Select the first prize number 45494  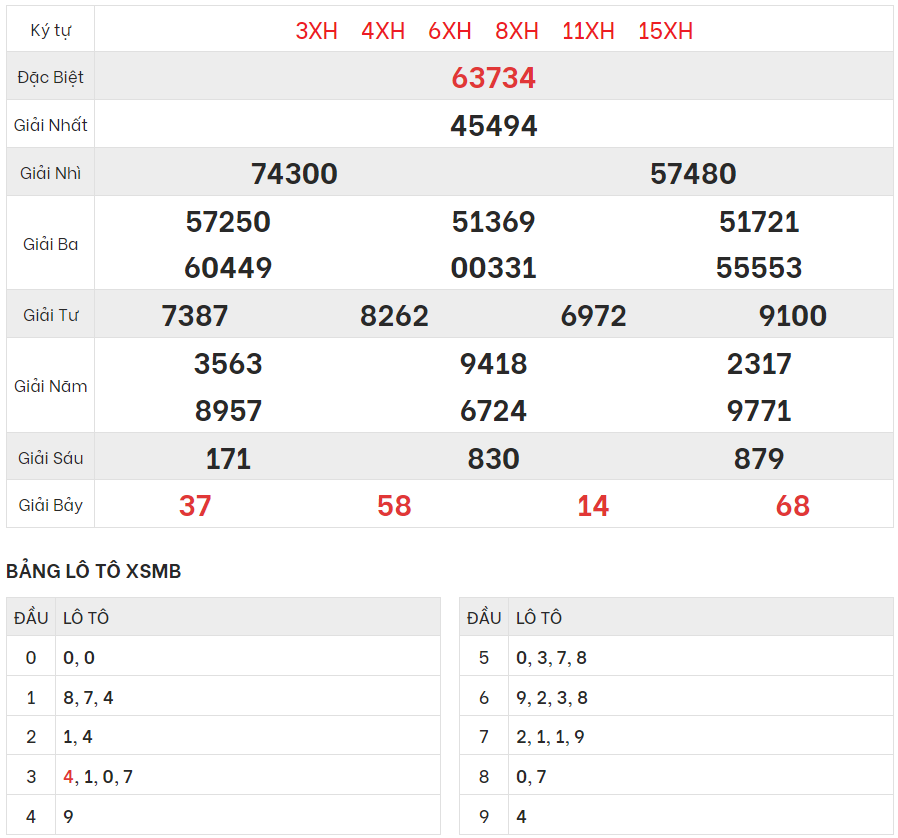pyautogui.click(x=493, y=125)
